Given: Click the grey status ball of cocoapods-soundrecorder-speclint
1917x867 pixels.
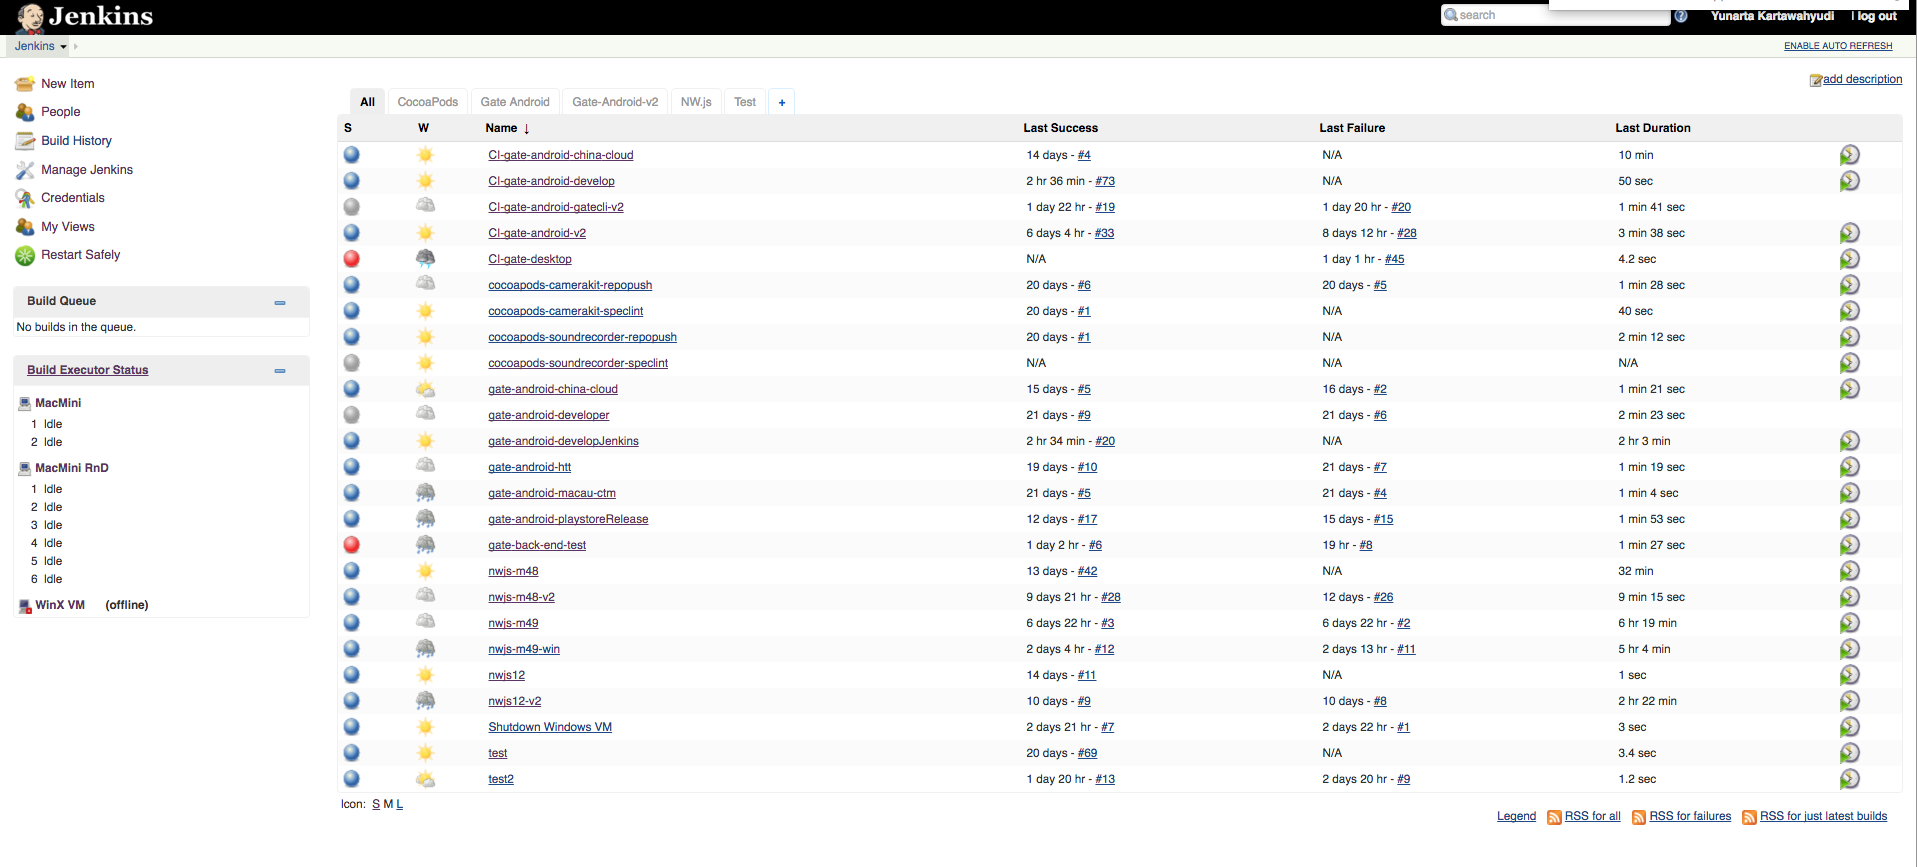Looking at the screenshot, I should coord(352,363).
